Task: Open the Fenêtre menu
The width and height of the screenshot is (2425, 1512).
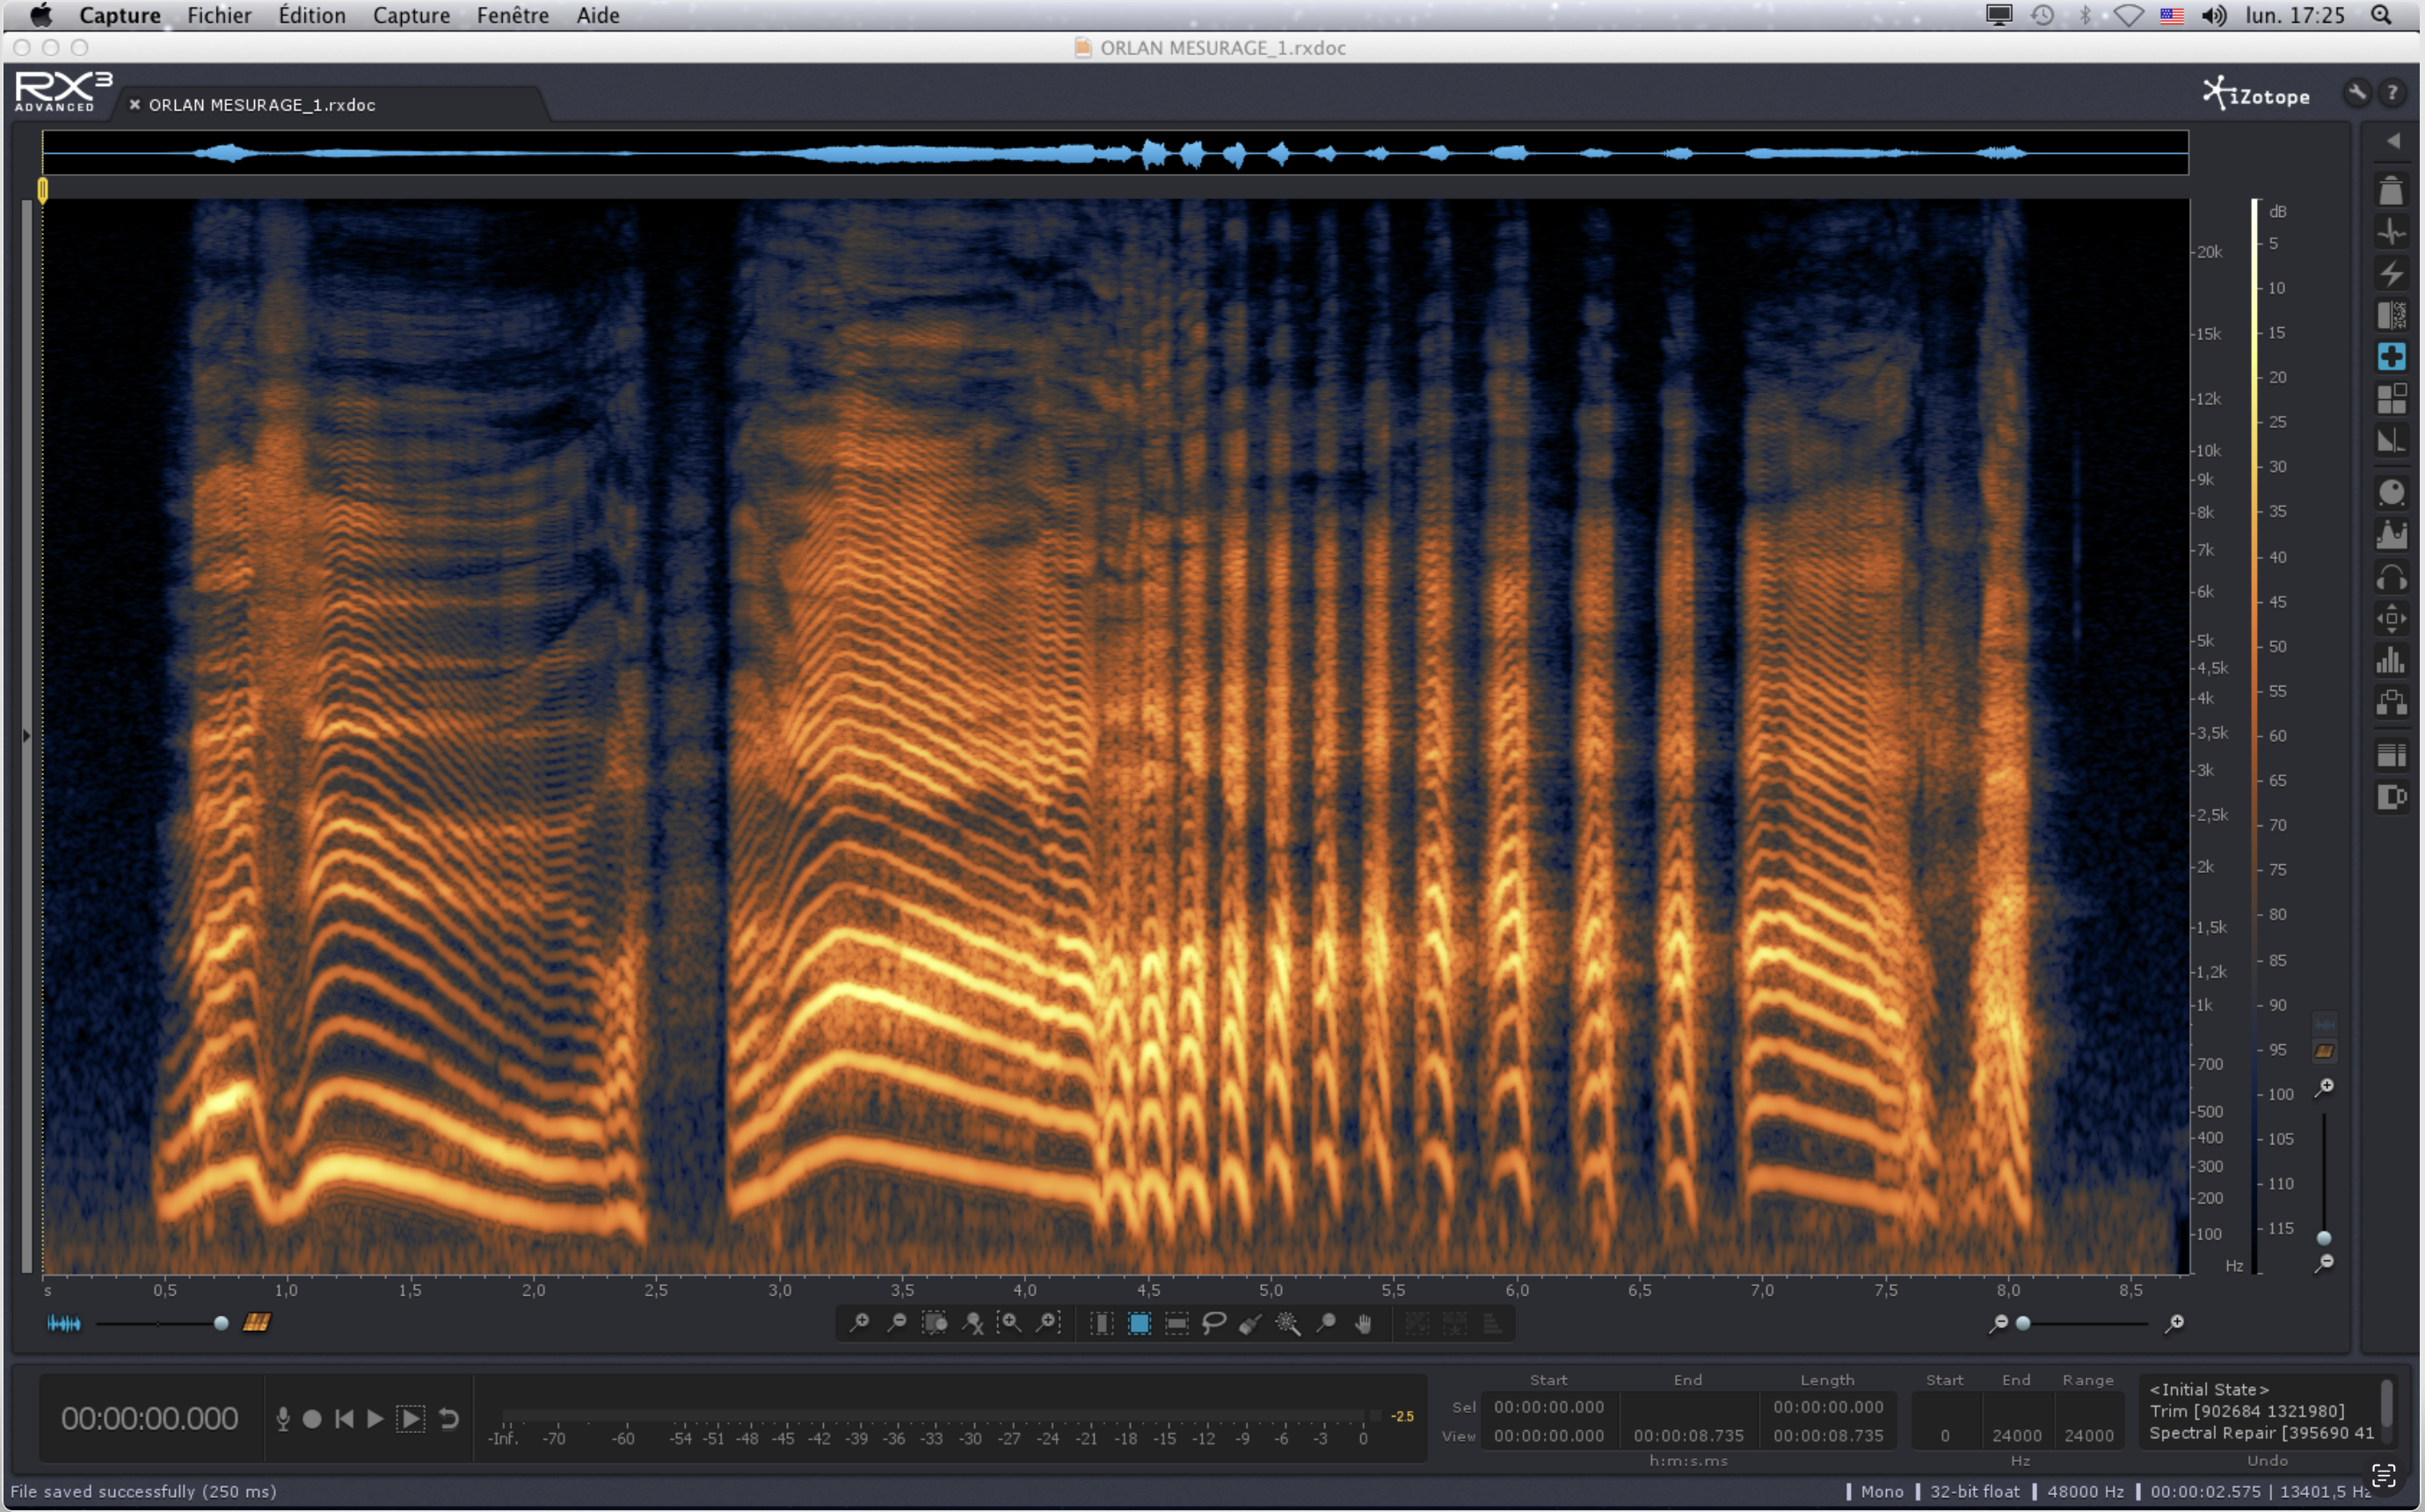Action: point(512,15)
